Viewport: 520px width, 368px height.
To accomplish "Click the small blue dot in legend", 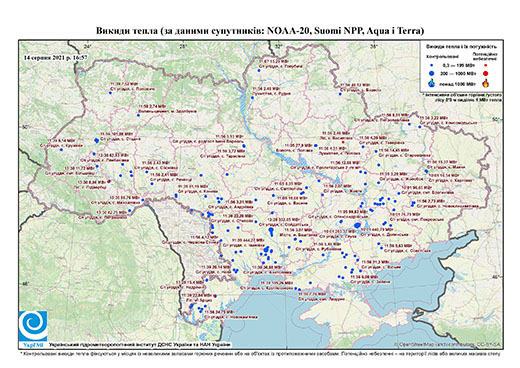I will coord(432,66).
